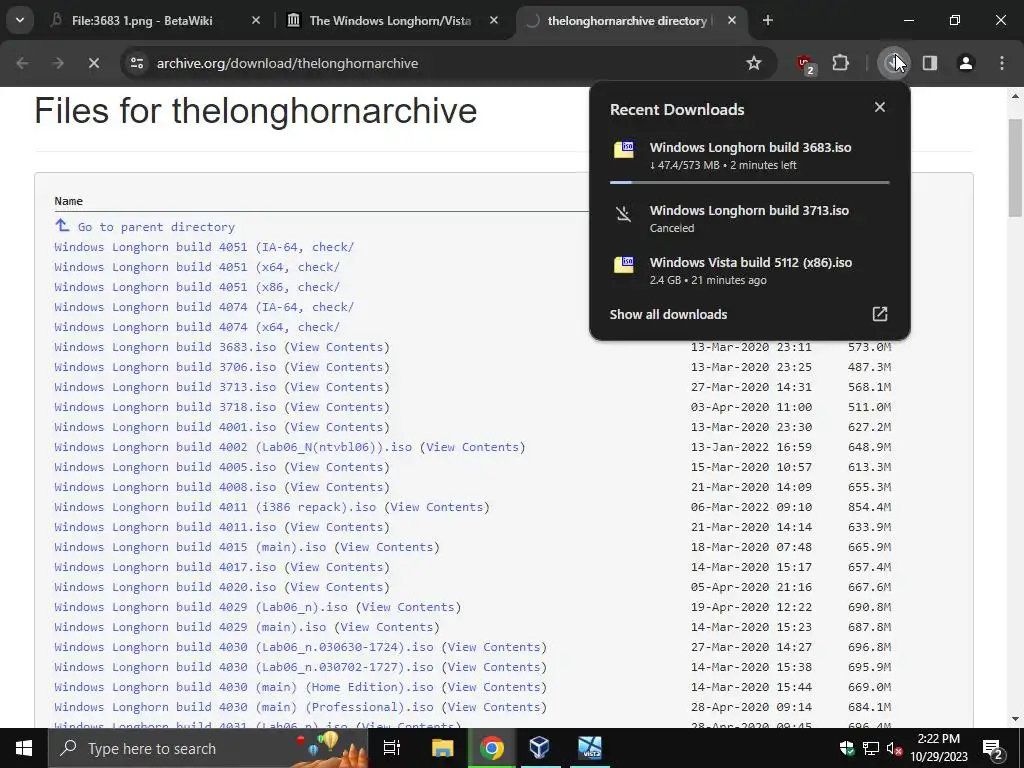Image resolution: width=1024 pixels, height=768 pixels.
Task: Close thelonghornarchive directory tab
Action: (732, 20)
